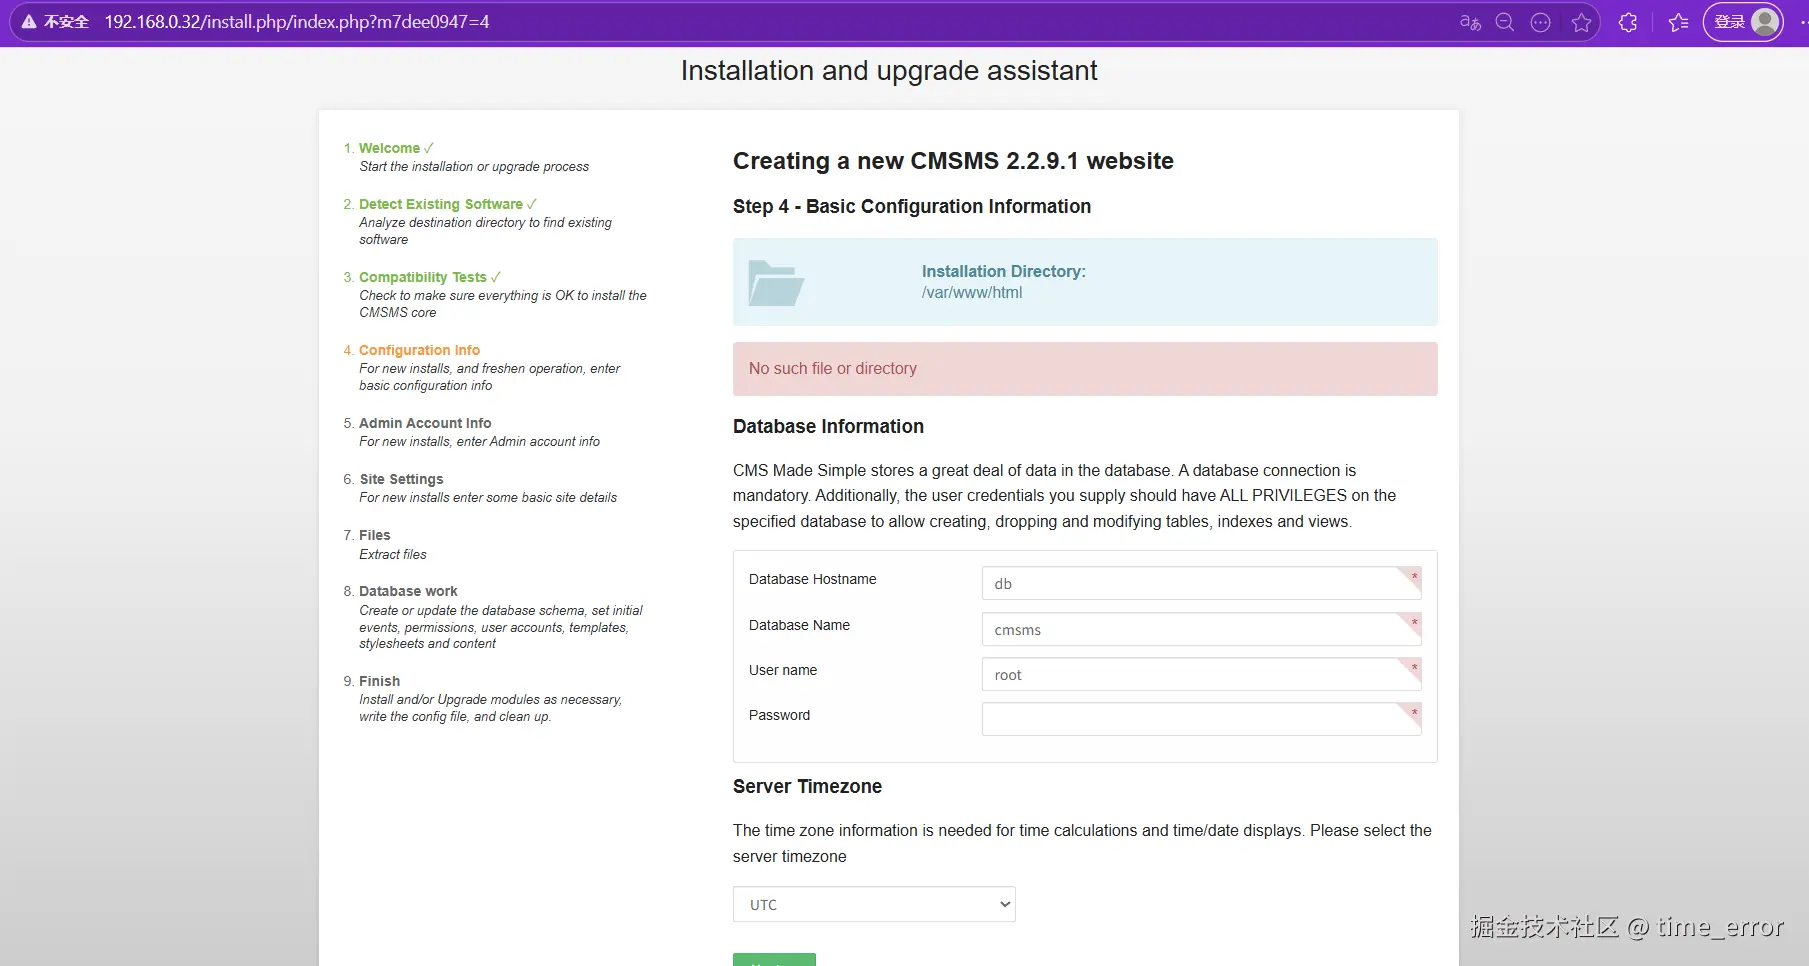
Task: Click the Password field
Action: coord(1201,719)
